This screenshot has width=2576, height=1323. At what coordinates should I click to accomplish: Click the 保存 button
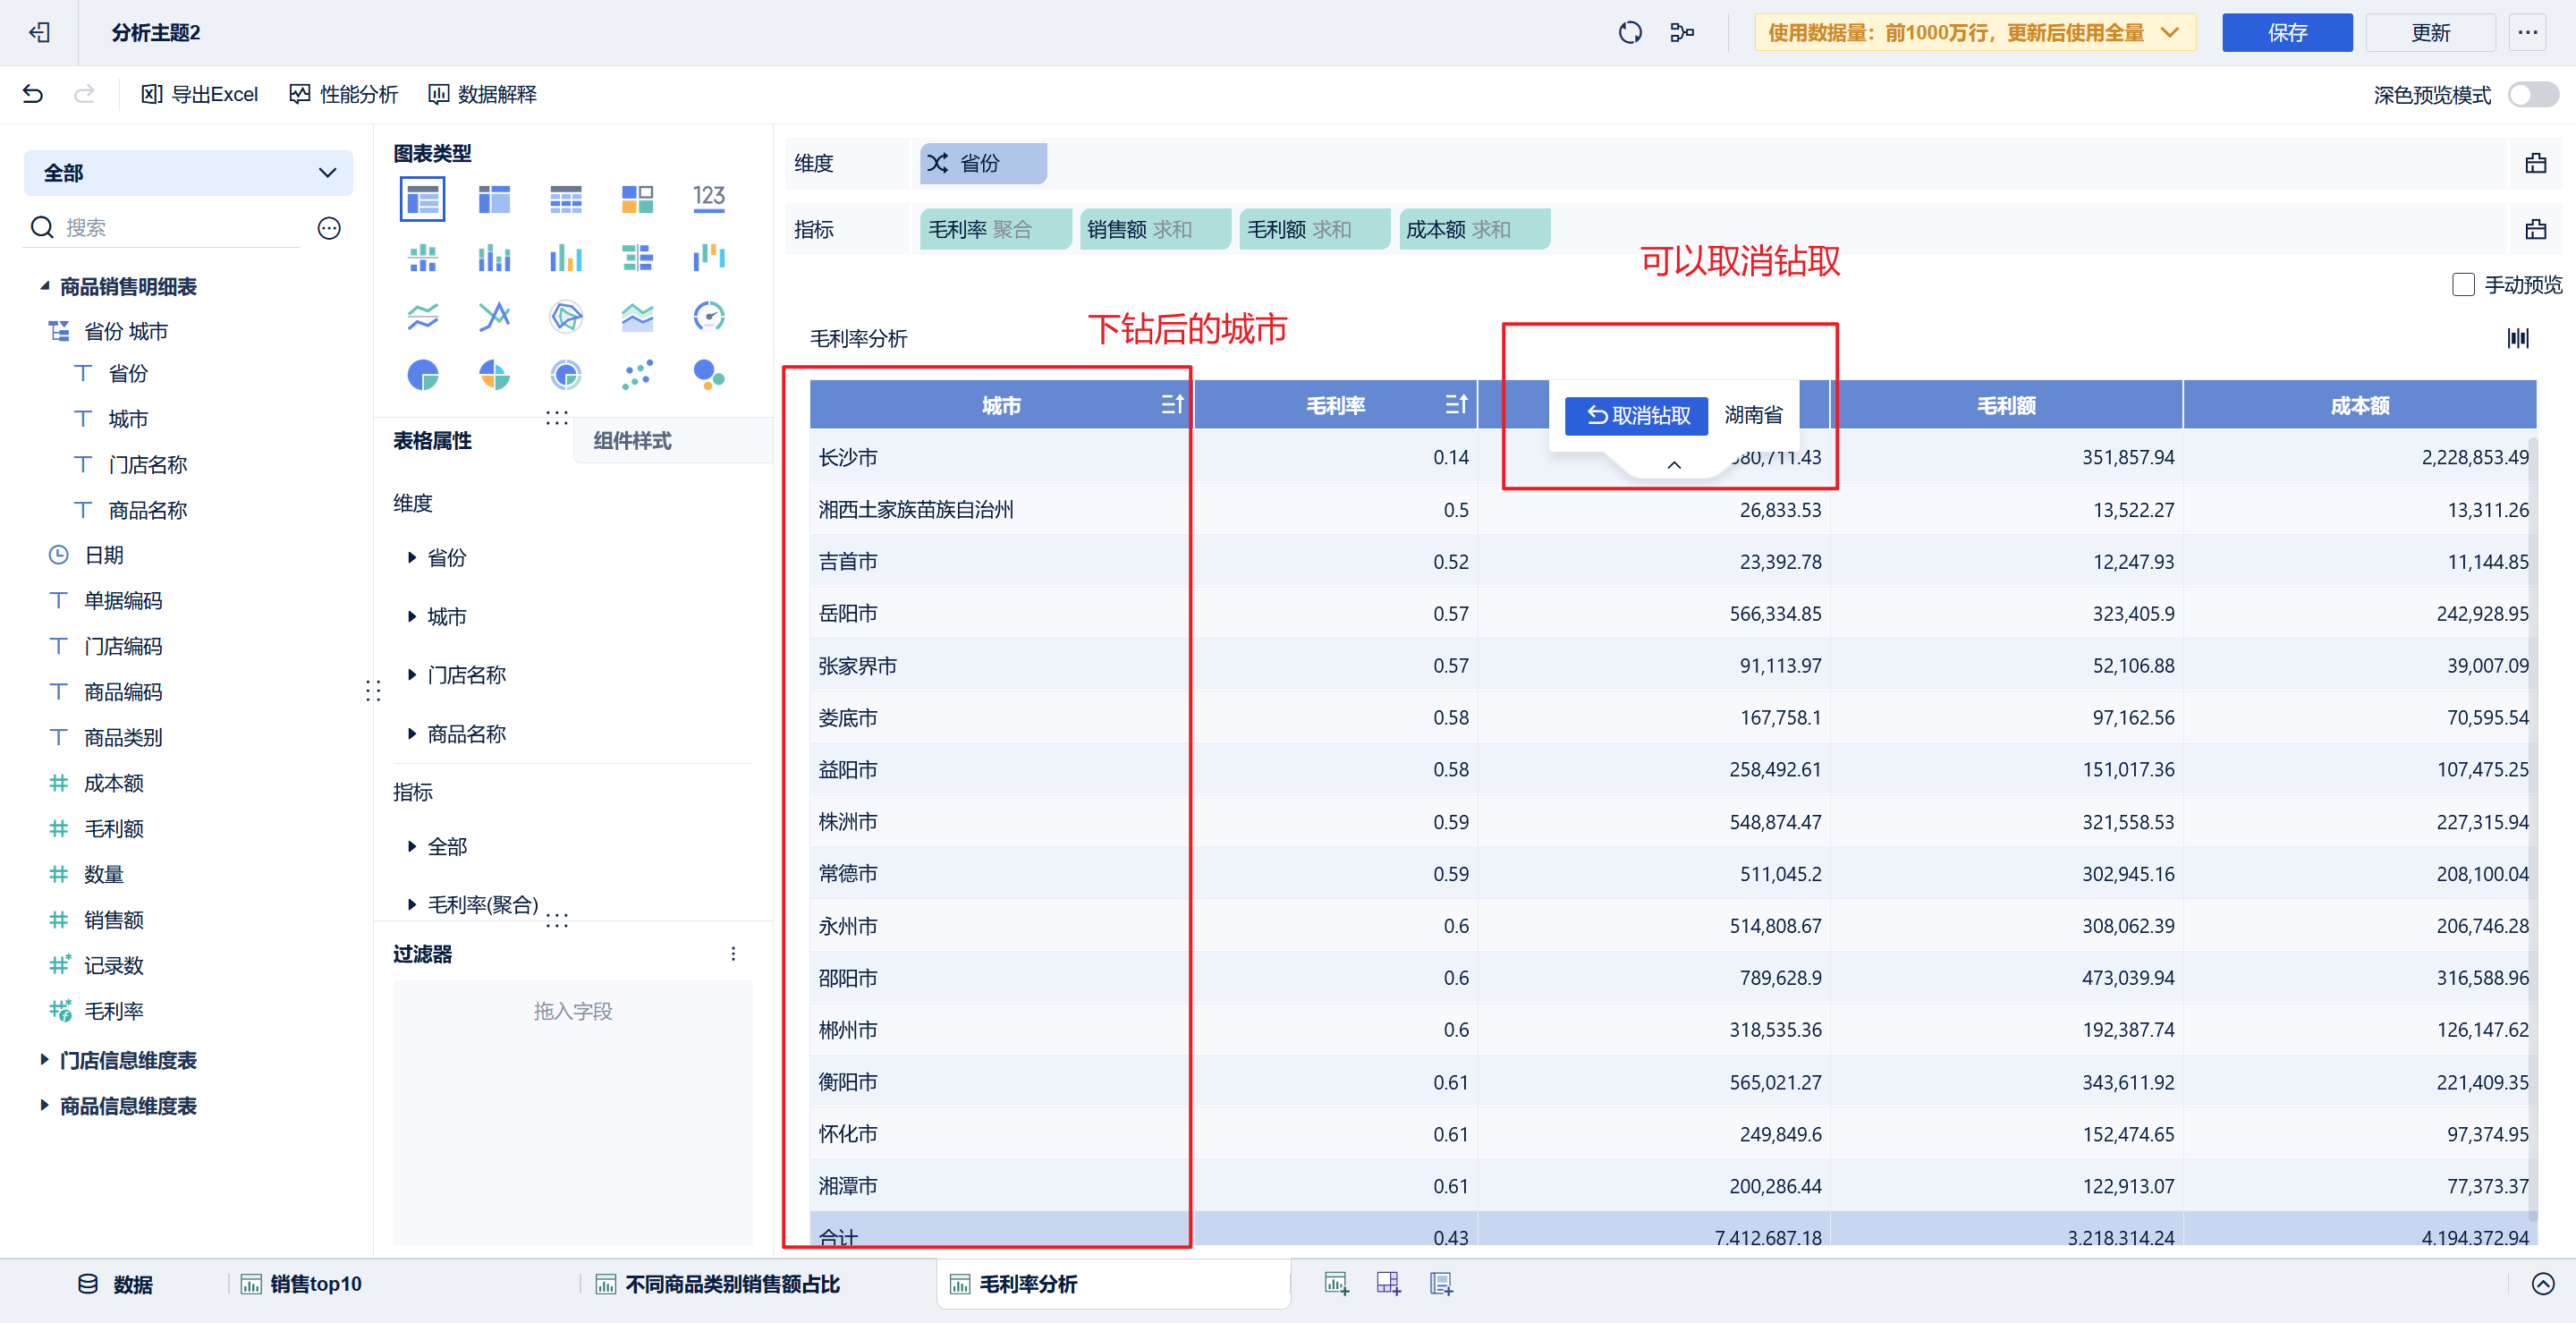click(x=2286, y=33)
